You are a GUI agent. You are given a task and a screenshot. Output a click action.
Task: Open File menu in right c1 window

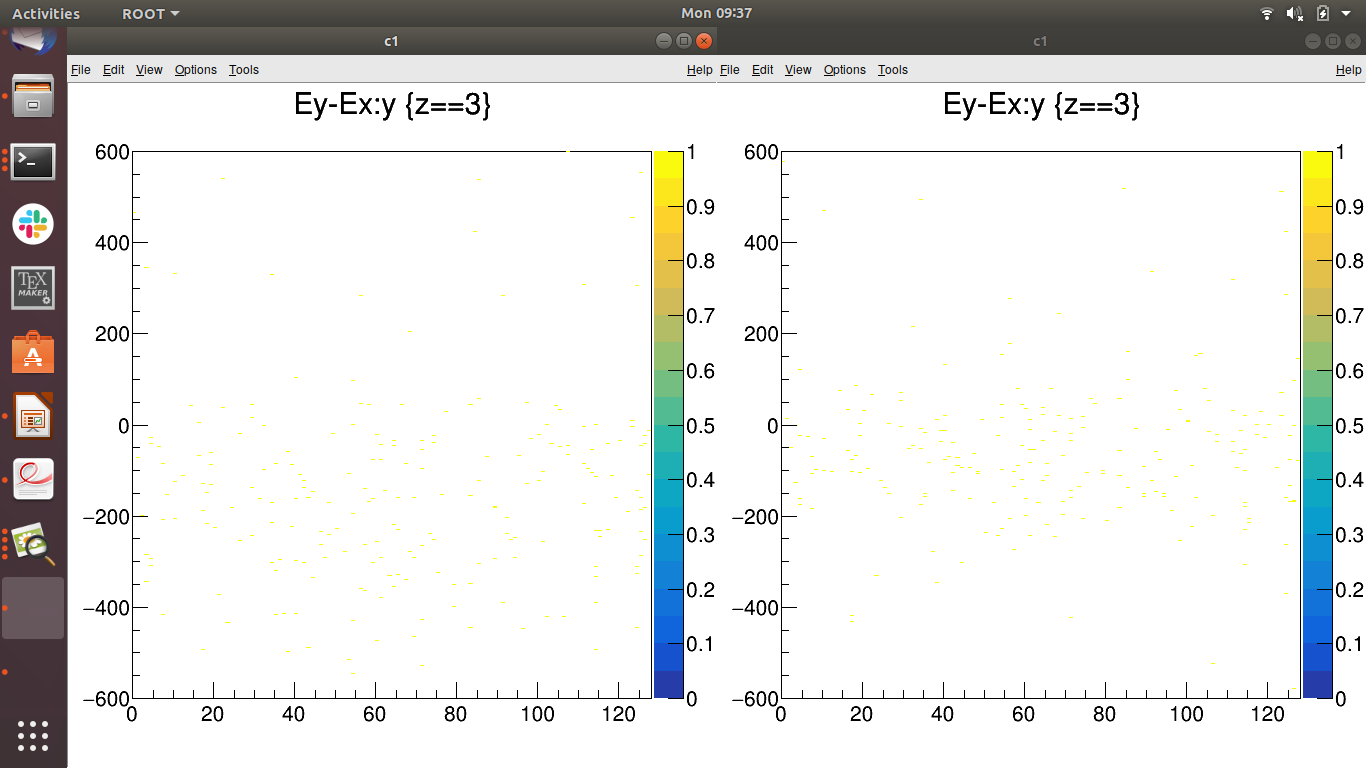[x=730, y=70]
